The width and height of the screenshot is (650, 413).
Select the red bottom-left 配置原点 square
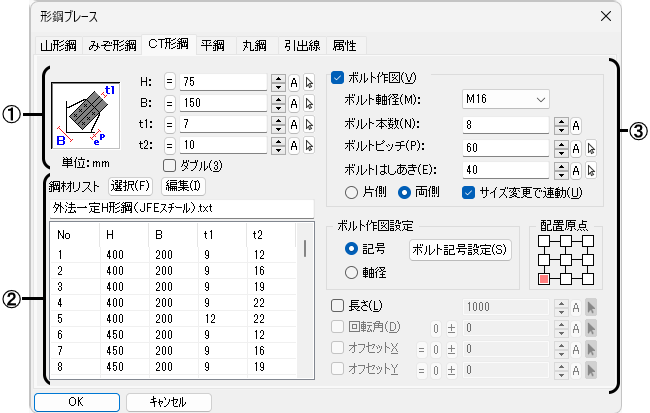tap(544, 278)
